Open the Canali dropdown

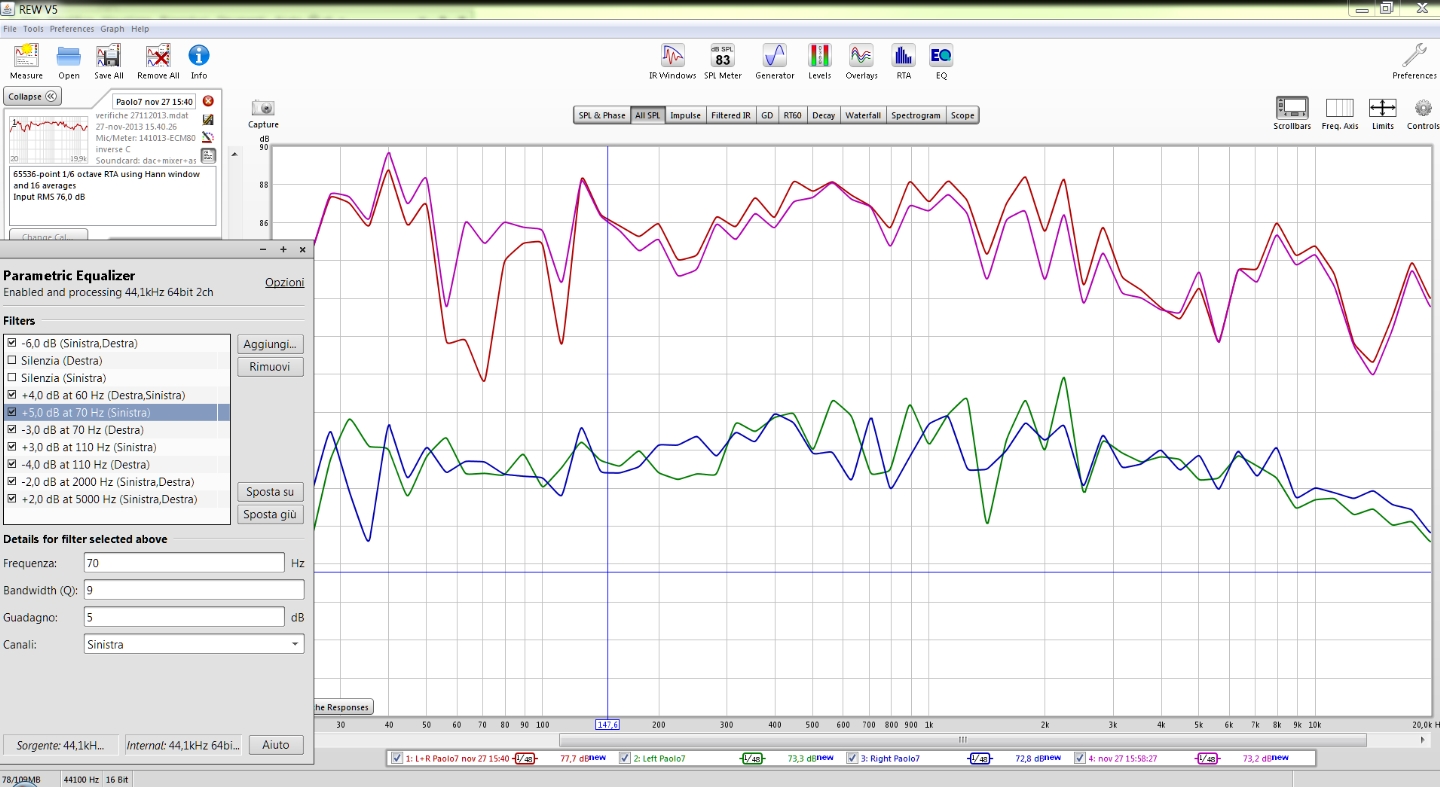tap(194, 644)
